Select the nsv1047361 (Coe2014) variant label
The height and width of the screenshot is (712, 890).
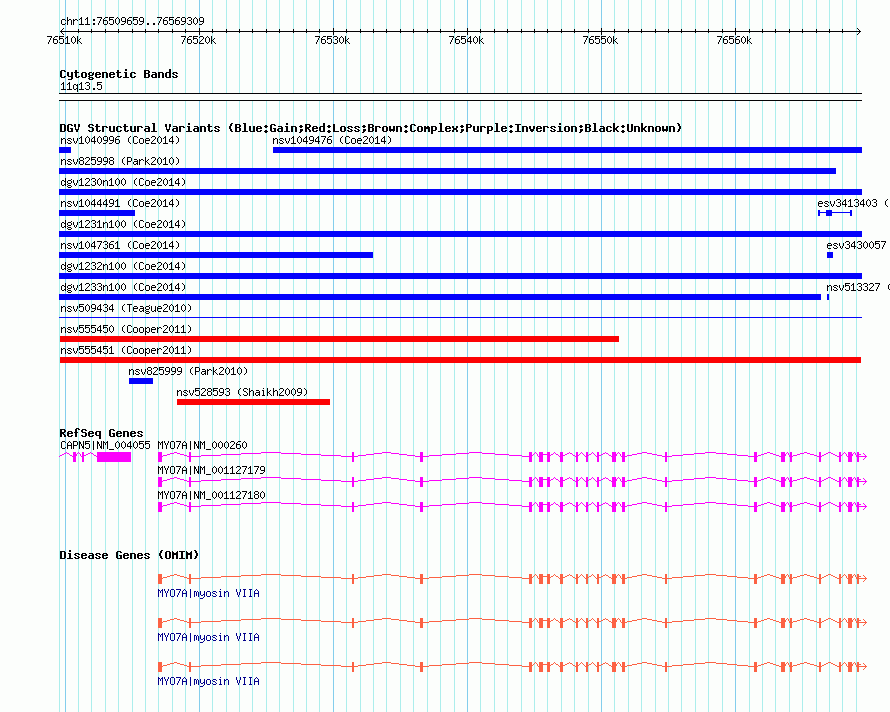pyautogui.click(x=120, y=245)
